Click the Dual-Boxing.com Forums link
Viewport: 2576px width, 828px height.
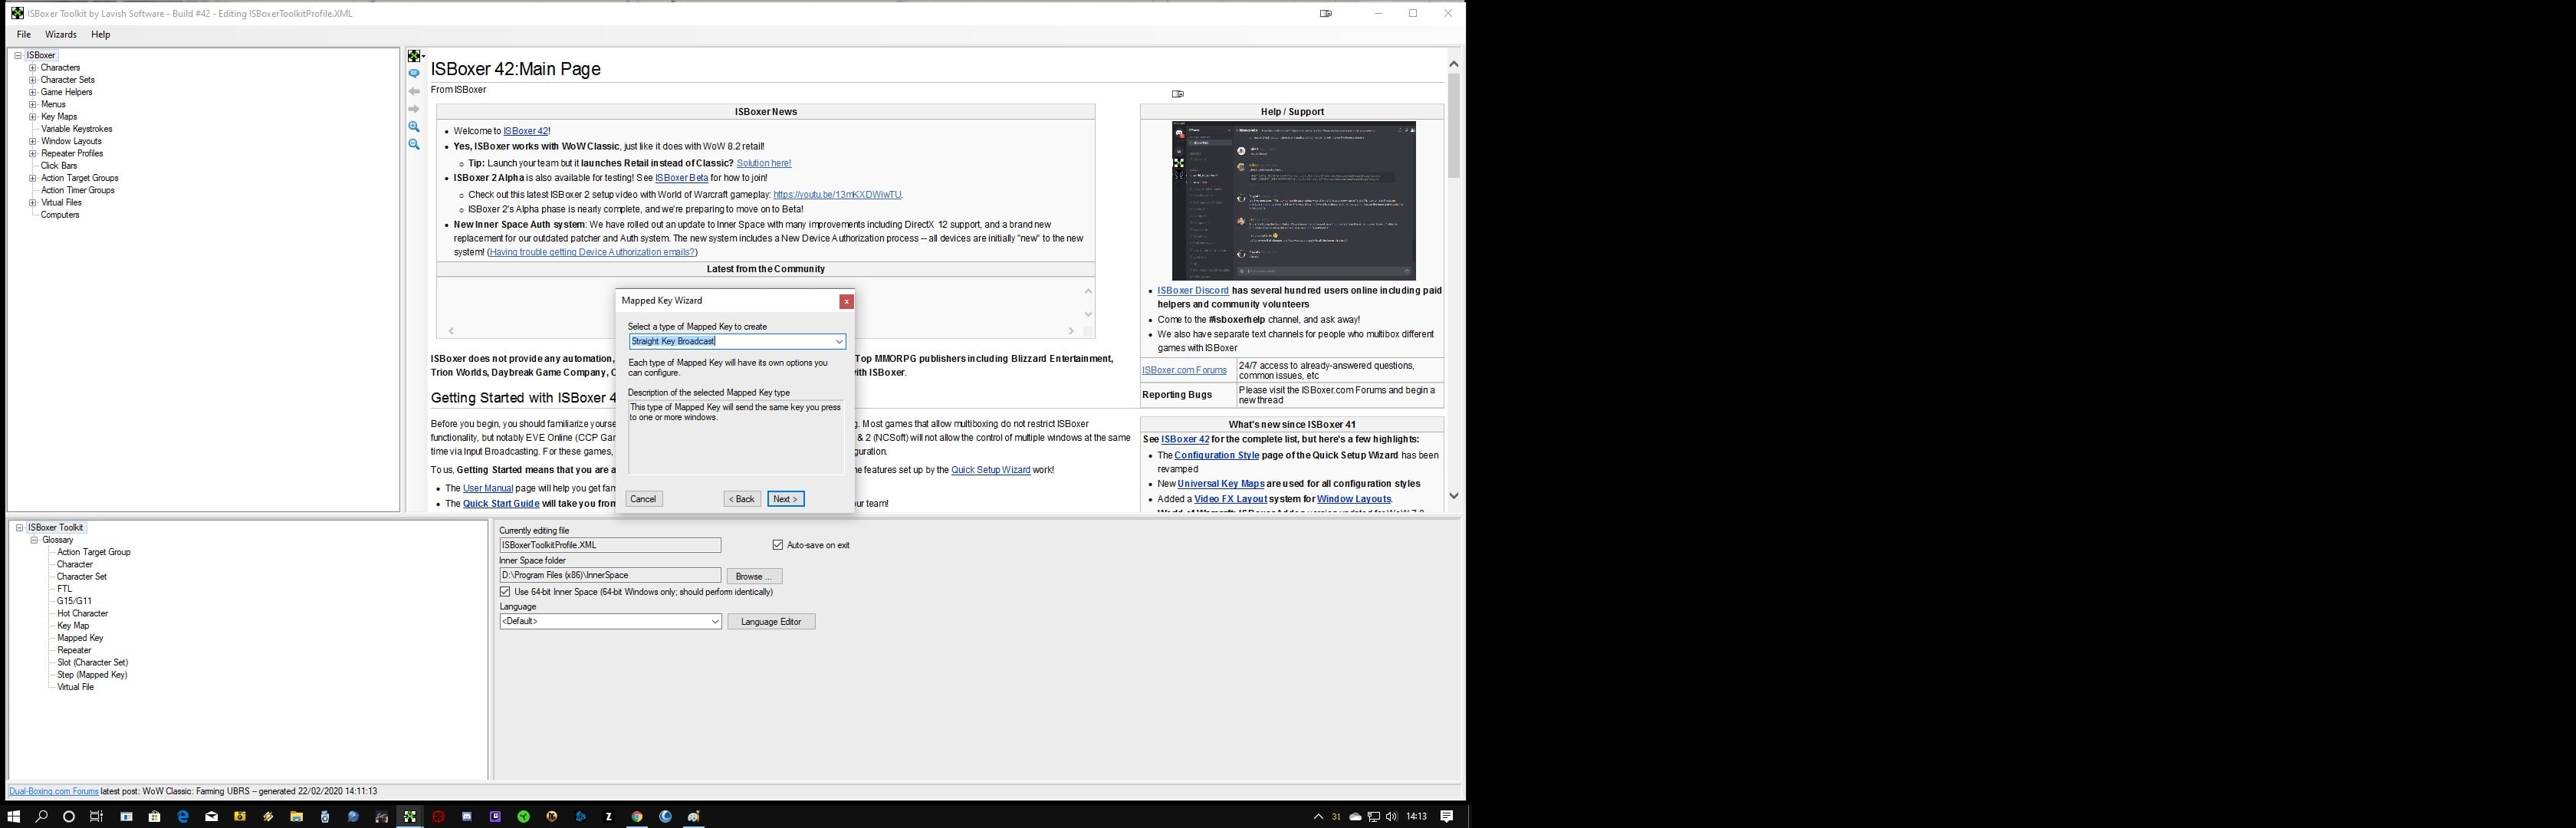click(x=54, y=791)
